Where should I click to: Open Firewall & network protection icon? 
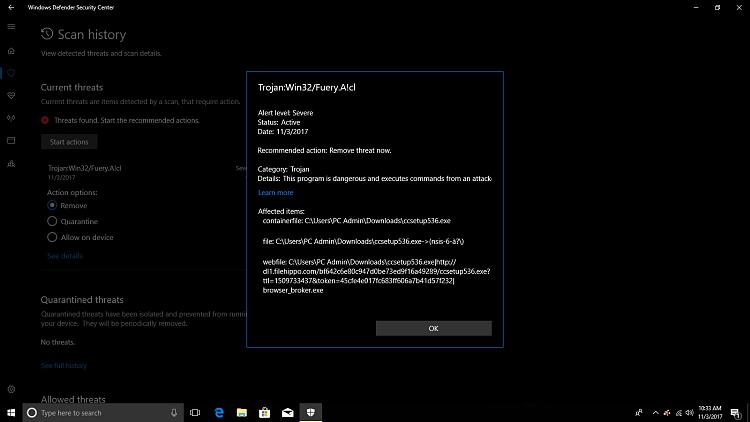[x=11, y=118]
